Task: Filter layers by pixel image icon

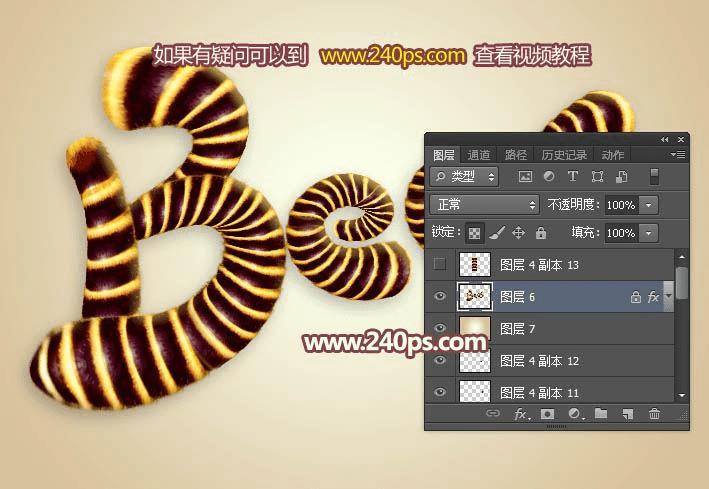Action: [525, 176]
